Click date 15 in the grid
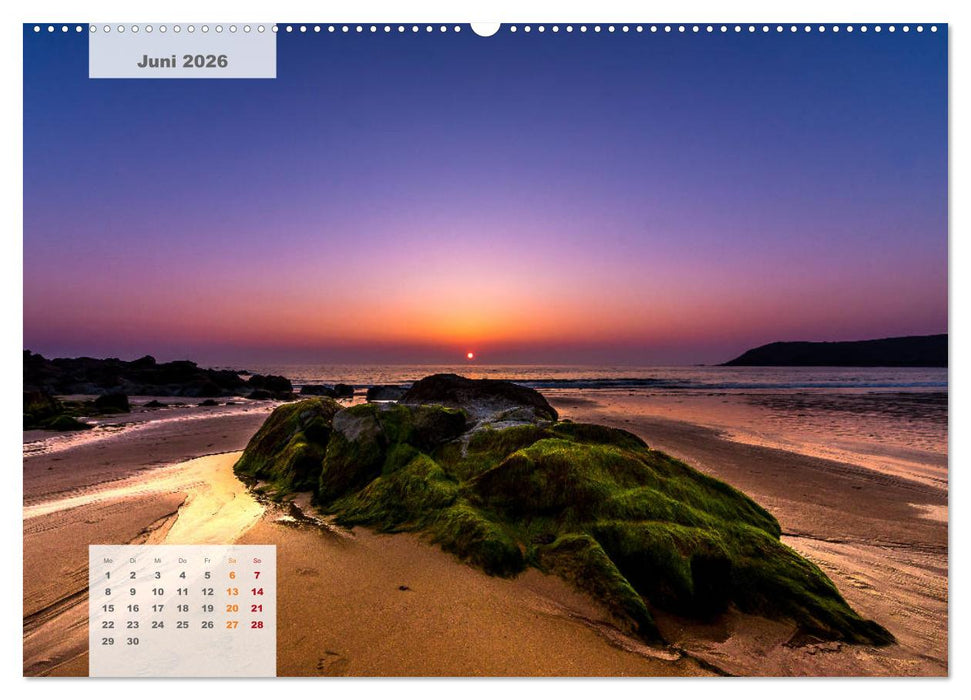This screenshot has width=971, height=700. coord(108,608)
